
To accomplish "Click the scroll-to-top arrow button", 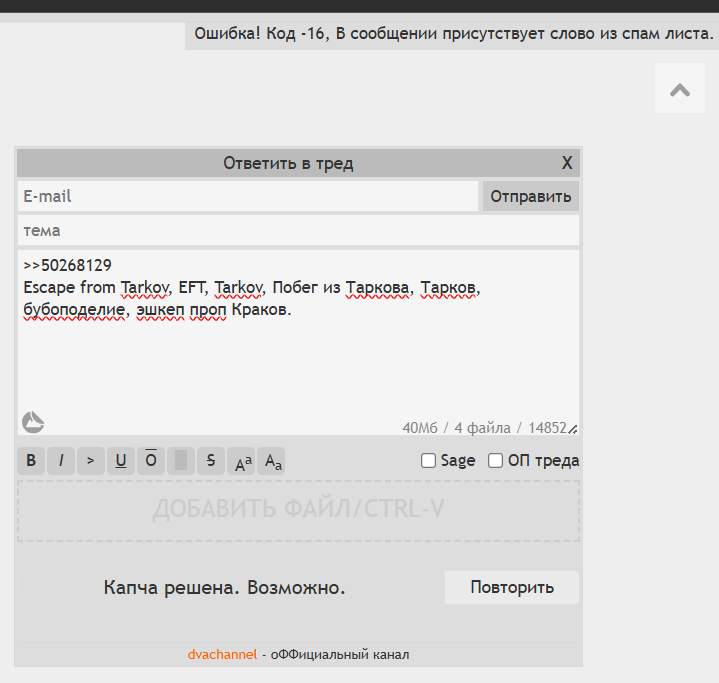I will tap(680, 88).
